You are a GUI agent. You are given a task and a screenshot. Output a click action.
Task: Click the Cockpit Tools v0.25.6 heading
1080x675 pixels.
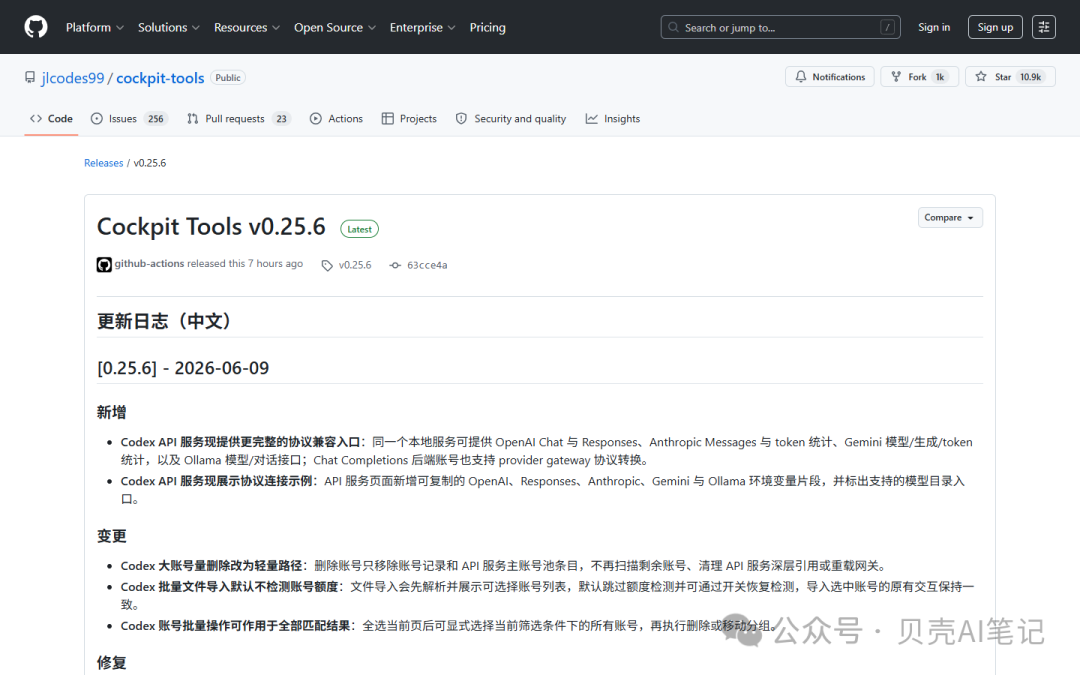click(x=211, y=227)
